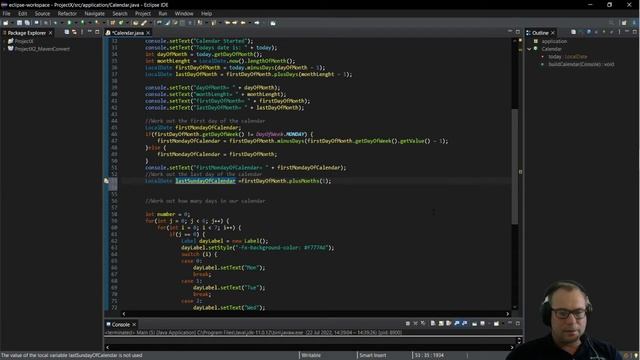Click Terminate in Console toolbar
The width and height of the screenshot is (640, 360).
[408, 323]
